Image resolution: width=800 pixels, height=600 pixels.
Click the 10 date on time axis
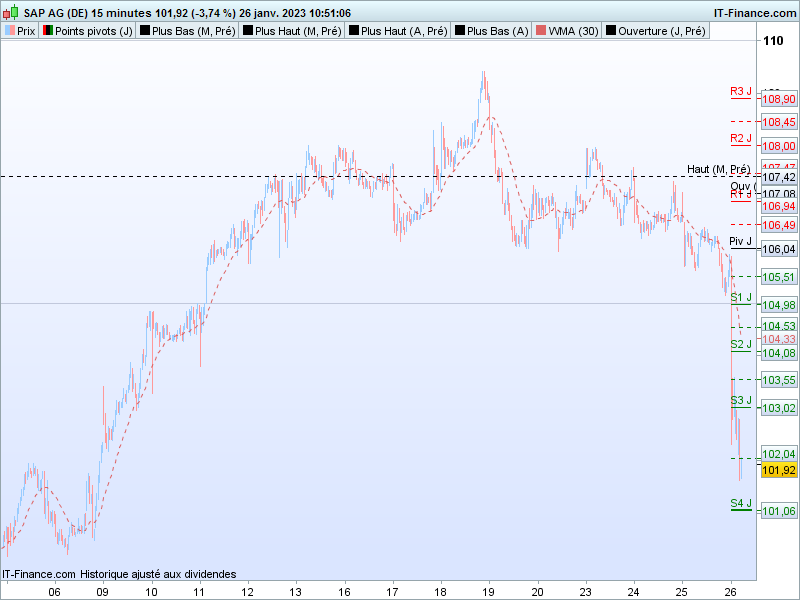(152, 592)
